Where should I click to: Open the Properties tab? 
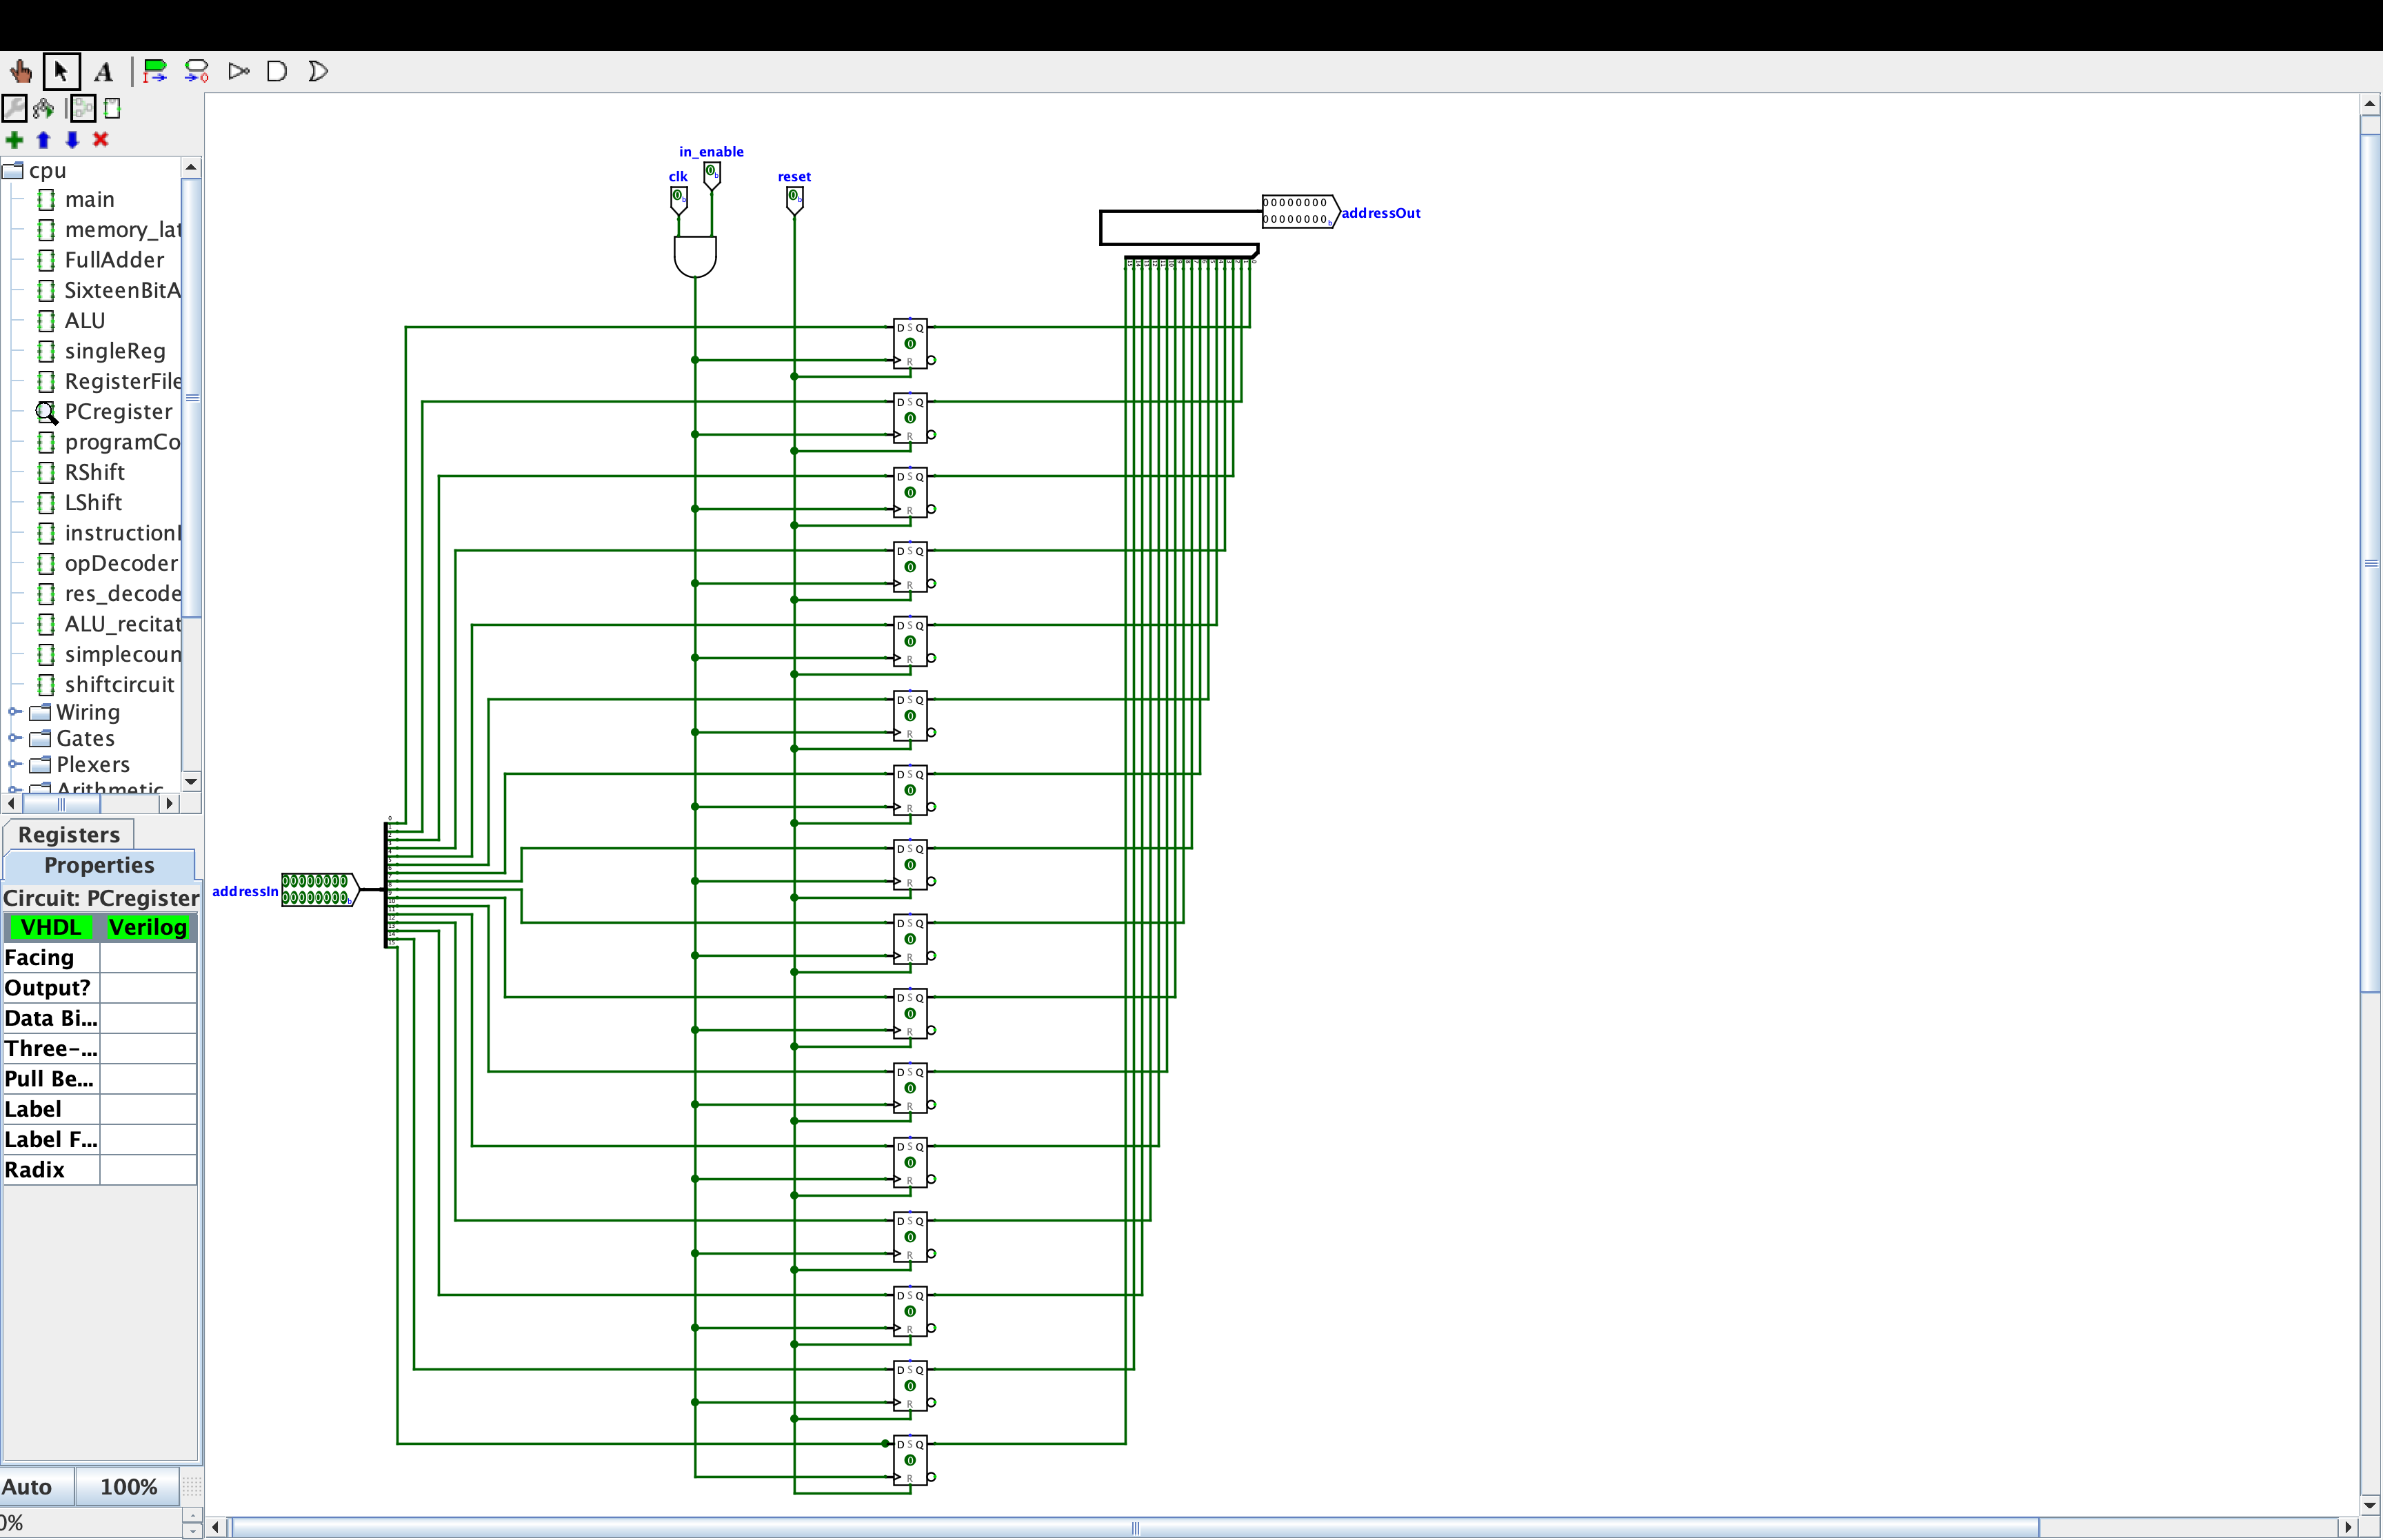coord(99,865)
